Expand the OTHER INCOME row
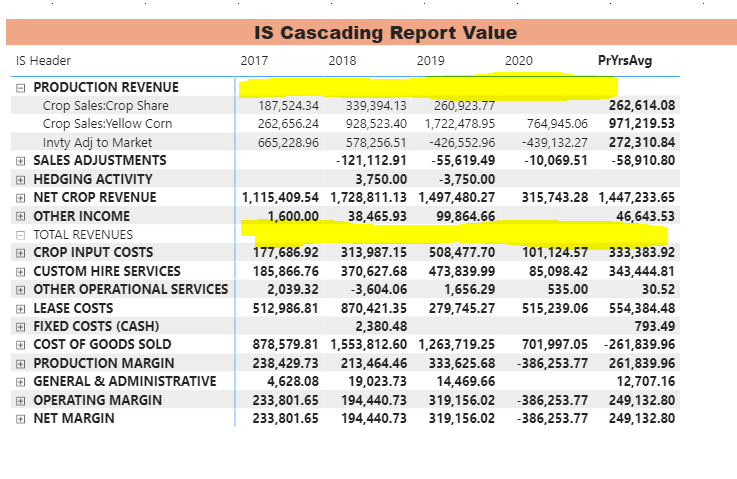Image resolution: width=737 pixels, height=479 pixels. tap(20, 216)
